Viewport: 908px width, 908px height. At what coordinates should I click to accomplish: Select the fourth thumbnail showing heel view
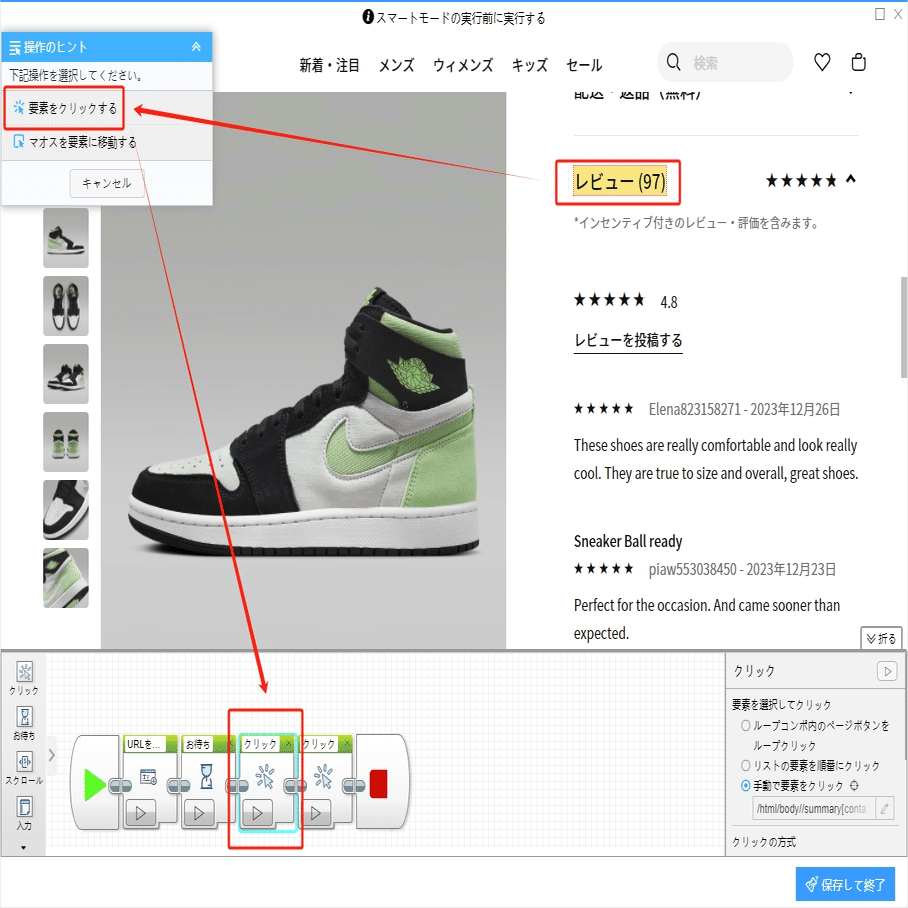coord(66,442)
